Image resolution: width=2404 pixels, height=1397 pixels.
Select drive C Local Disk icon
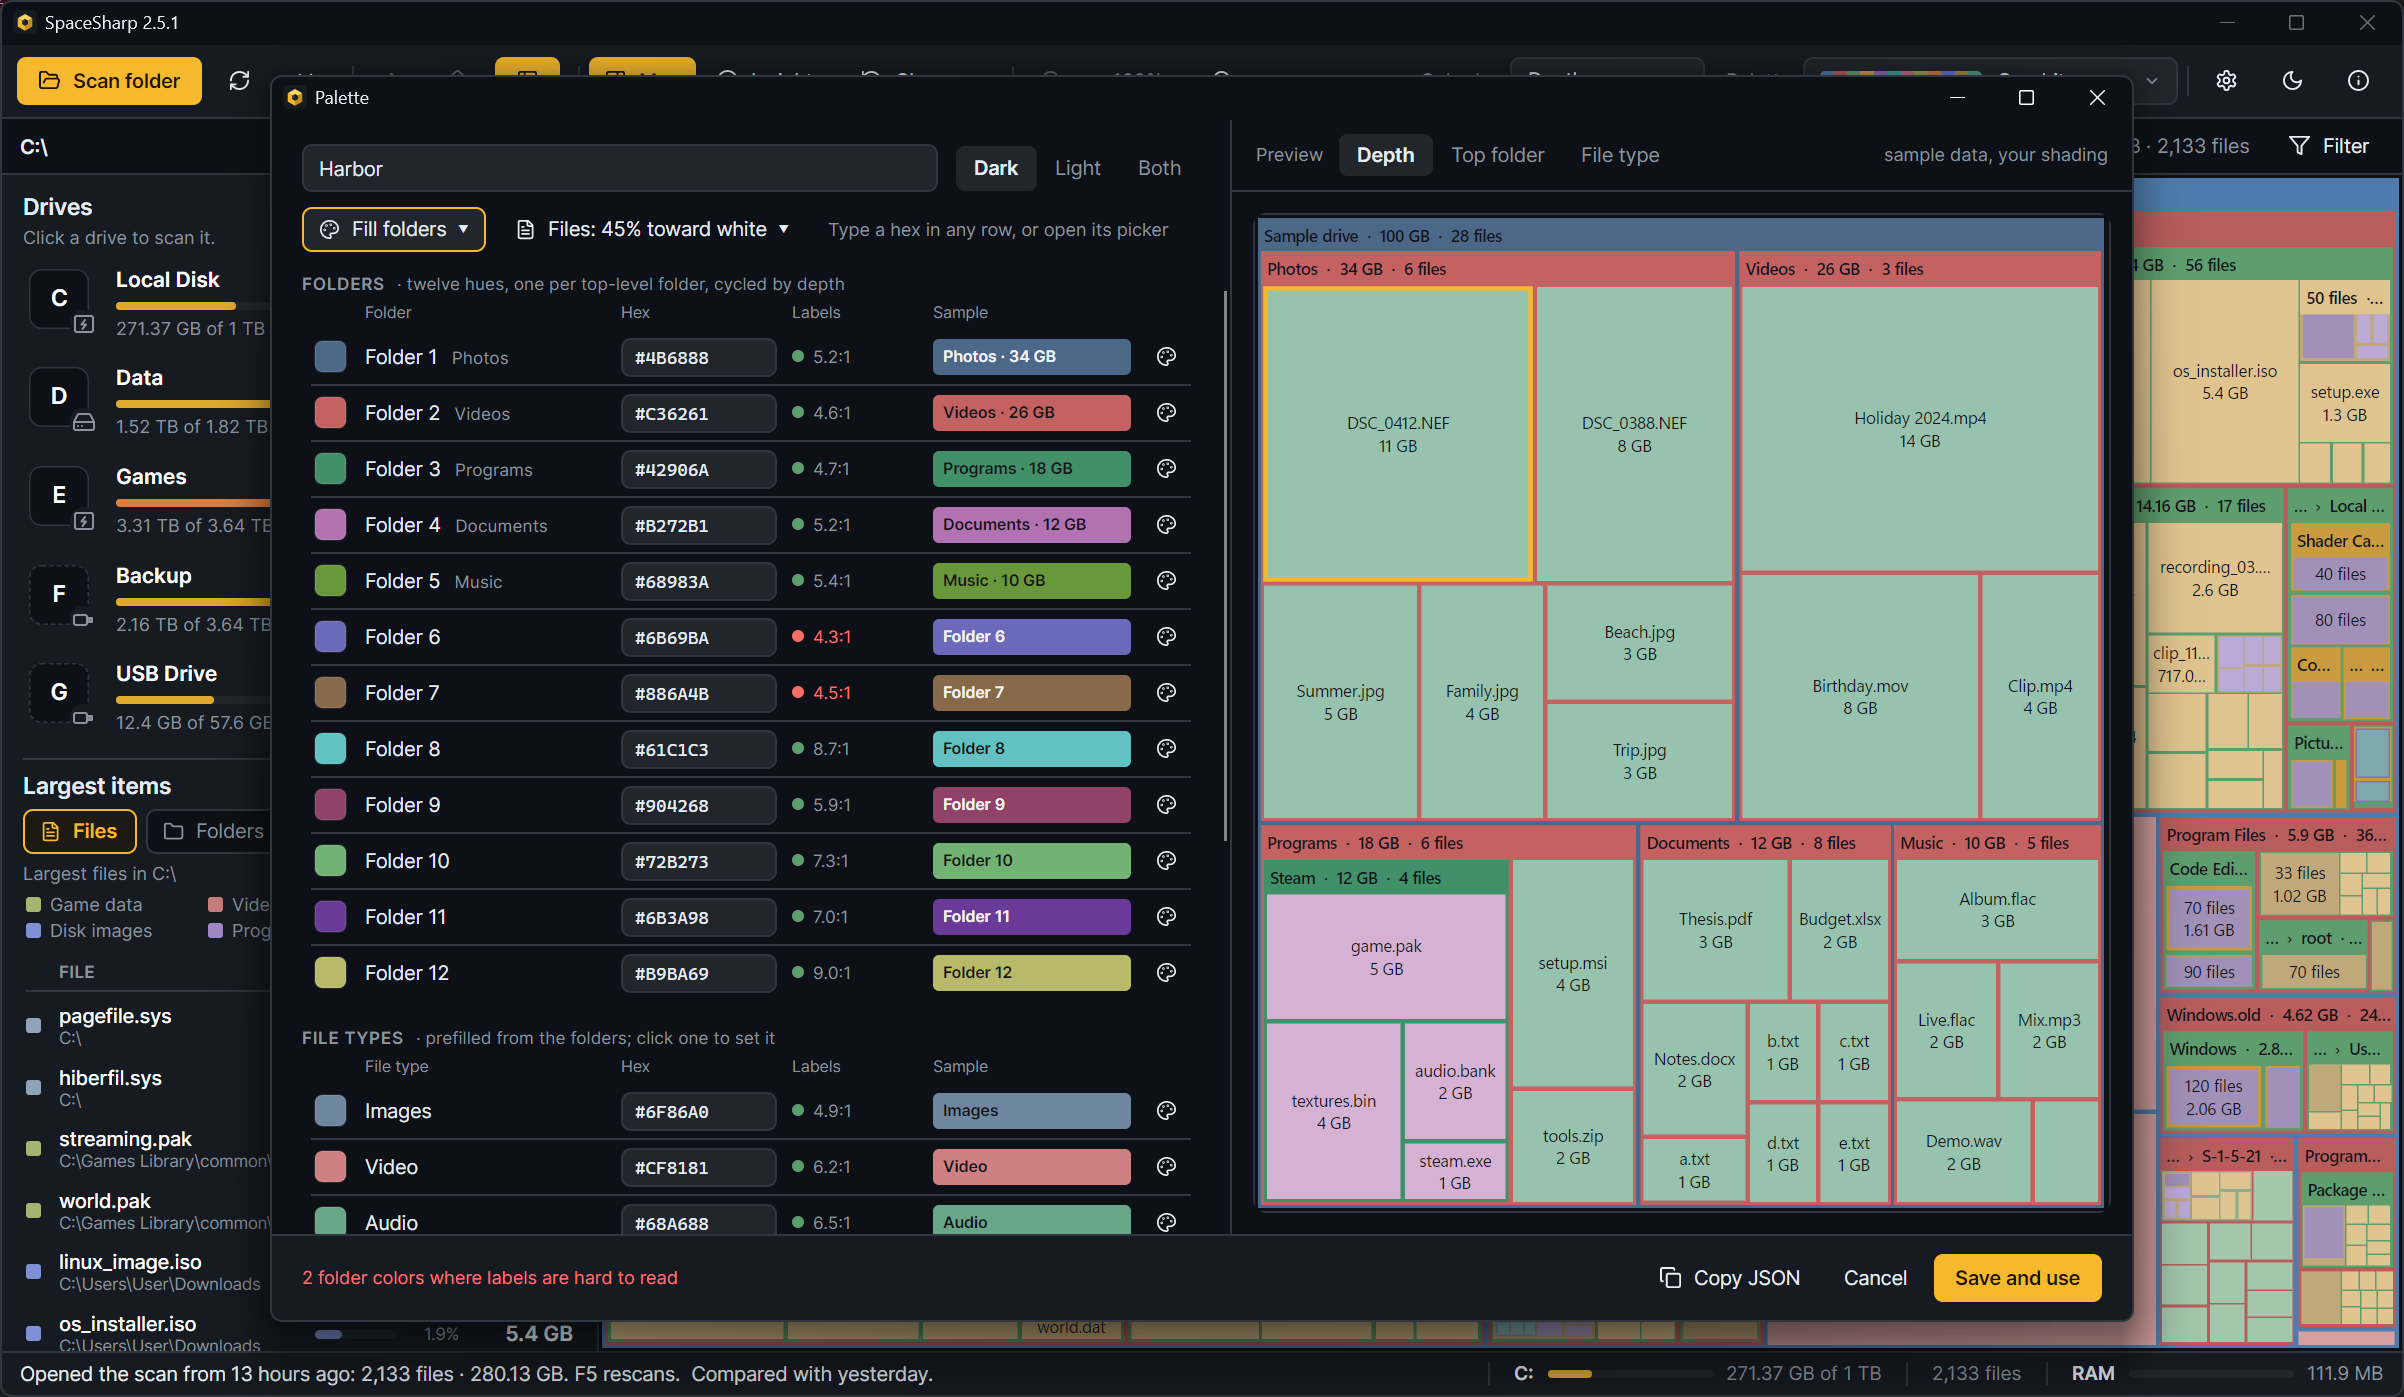click(60, 299)
